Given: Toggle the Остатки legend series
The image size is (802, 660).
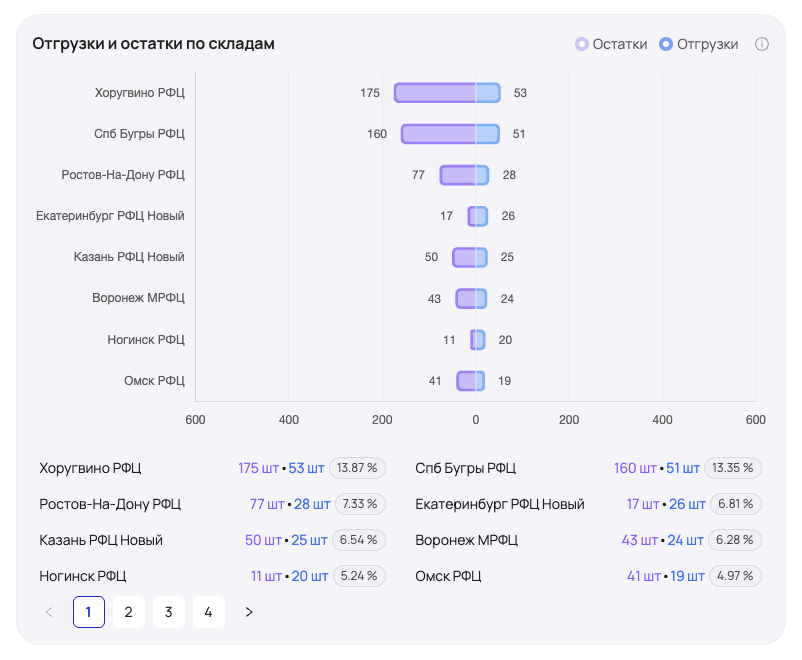Looking at the screenshot, I should 611,44.
